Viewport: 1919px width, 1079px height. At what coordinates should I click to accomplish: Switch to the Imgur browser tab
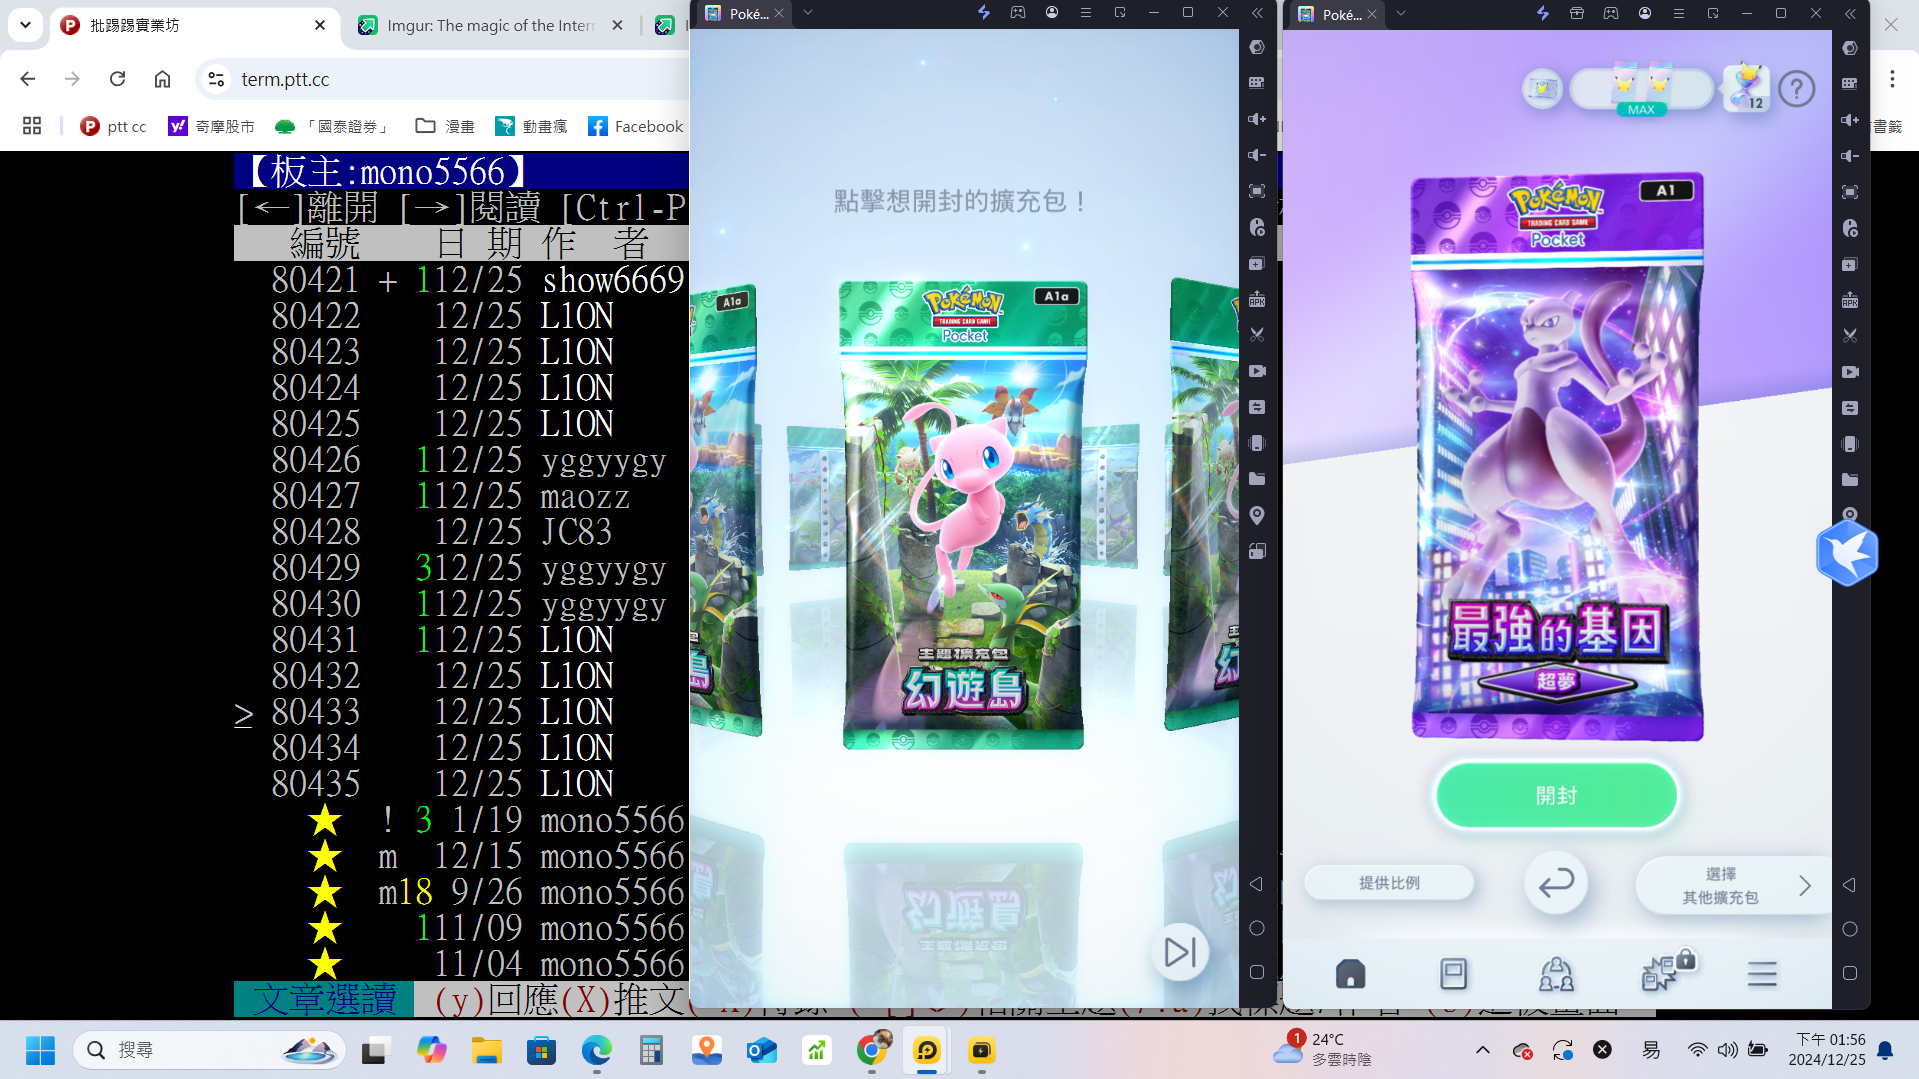(x=490, y=25)
